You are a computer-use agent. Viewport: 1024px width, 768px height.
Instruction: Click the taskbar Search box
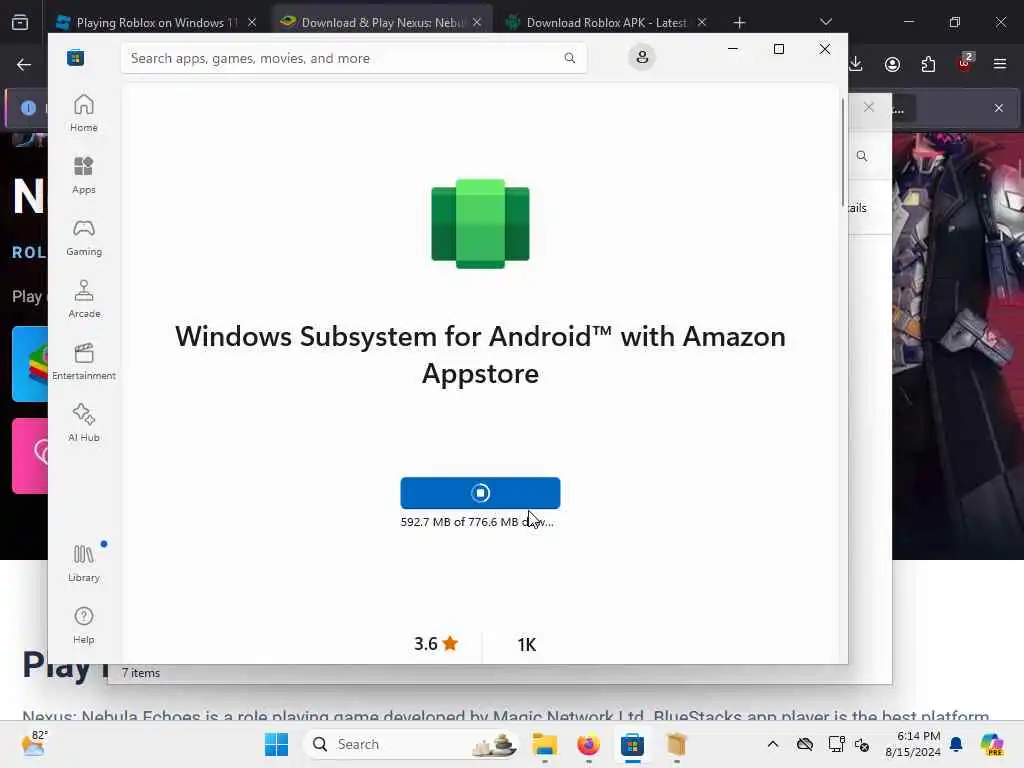[413, 744]
